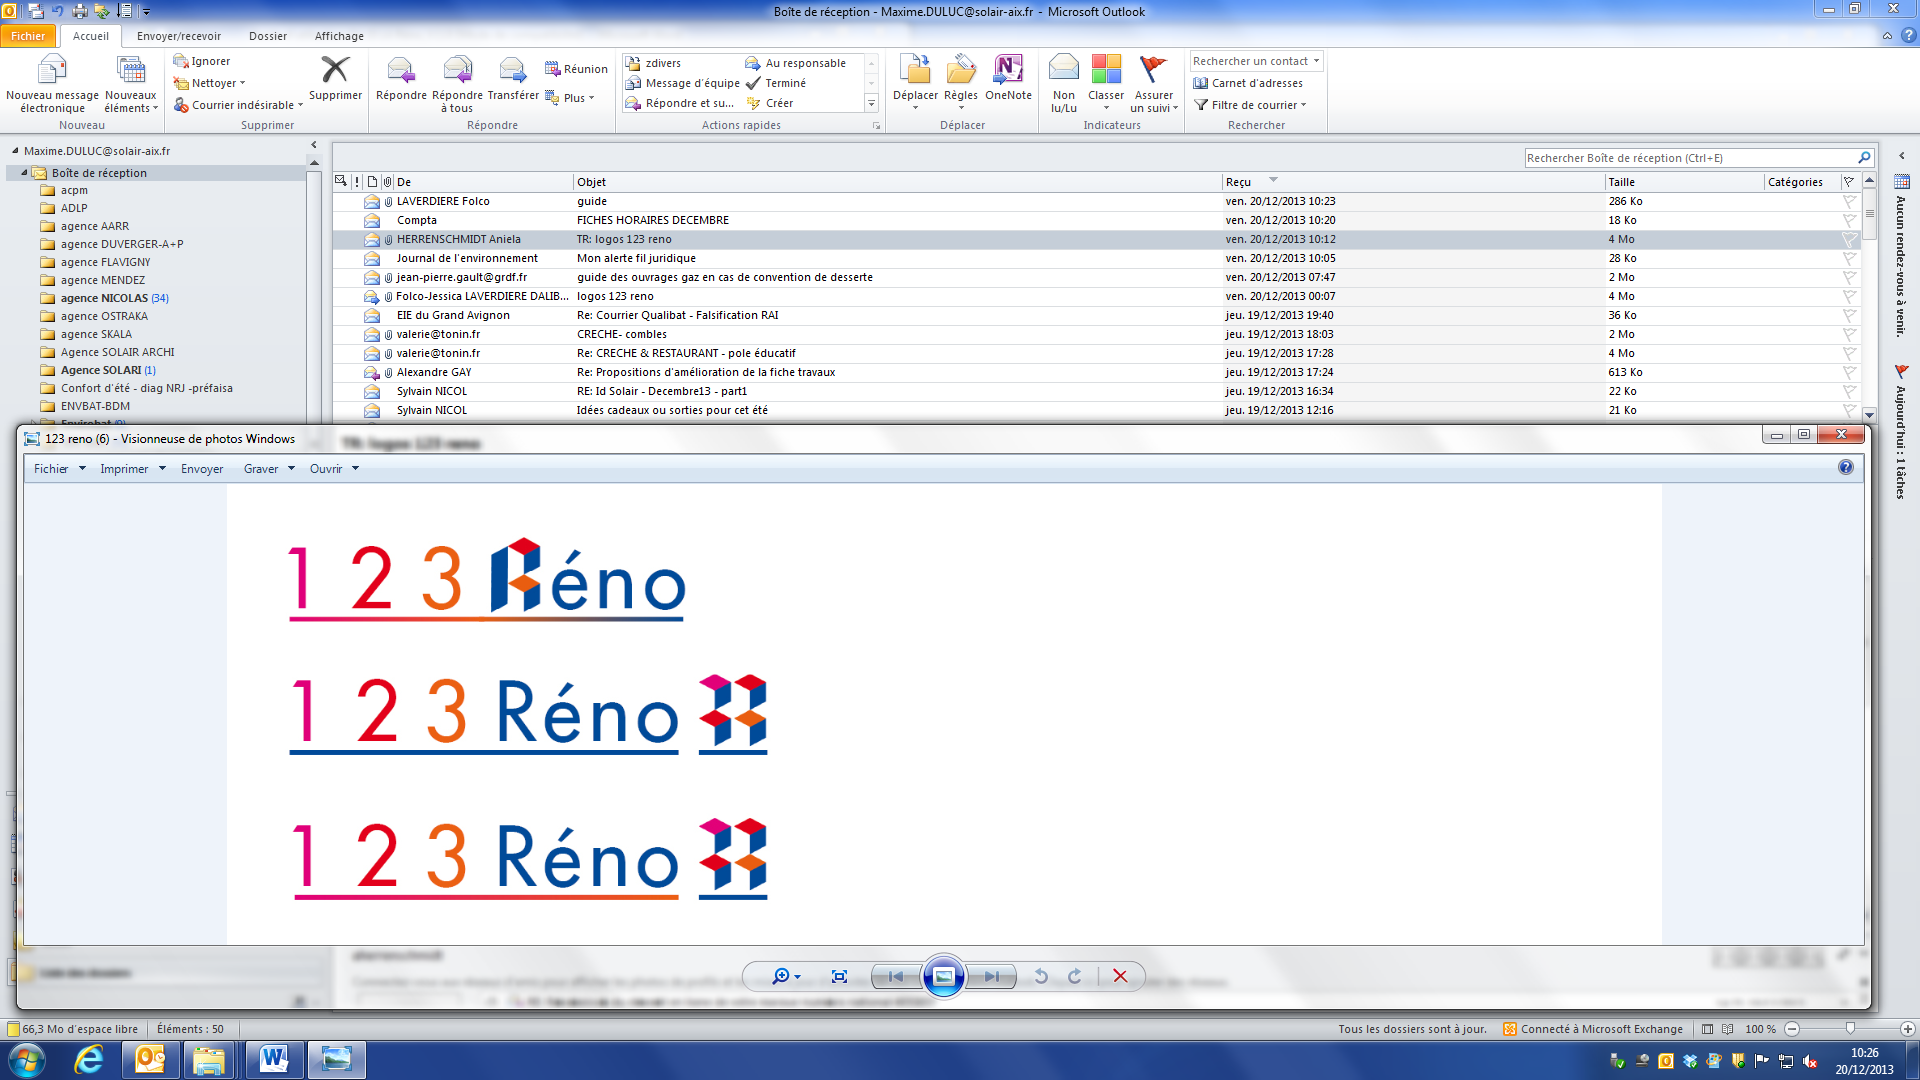Mark Terminé quick step

[776, 83]
